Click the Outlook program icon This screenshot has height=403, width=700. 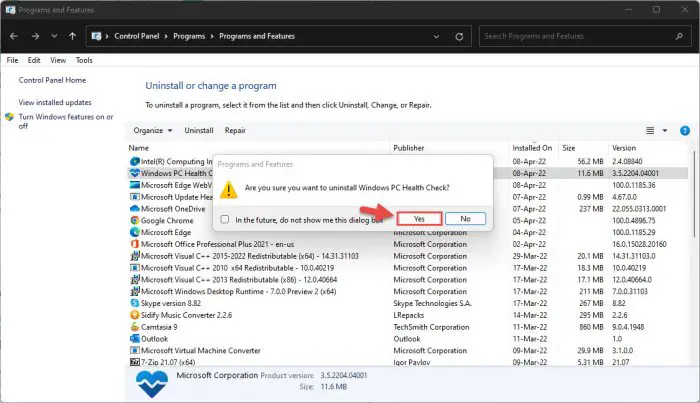[134, 339]
